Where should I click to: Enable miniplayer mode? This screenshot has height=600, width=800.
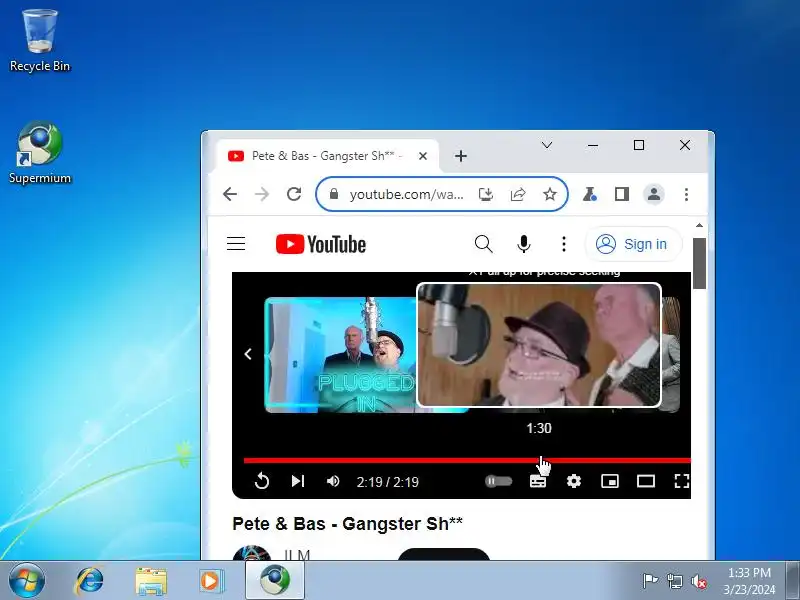point(610,481)
